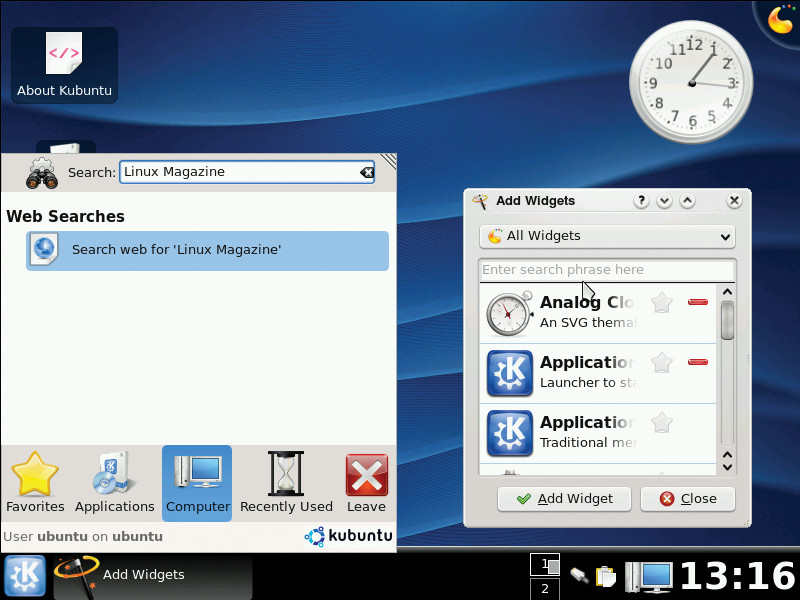Click the help question mark in Add Widgets
800x600 pixels.
pos(641,201)
